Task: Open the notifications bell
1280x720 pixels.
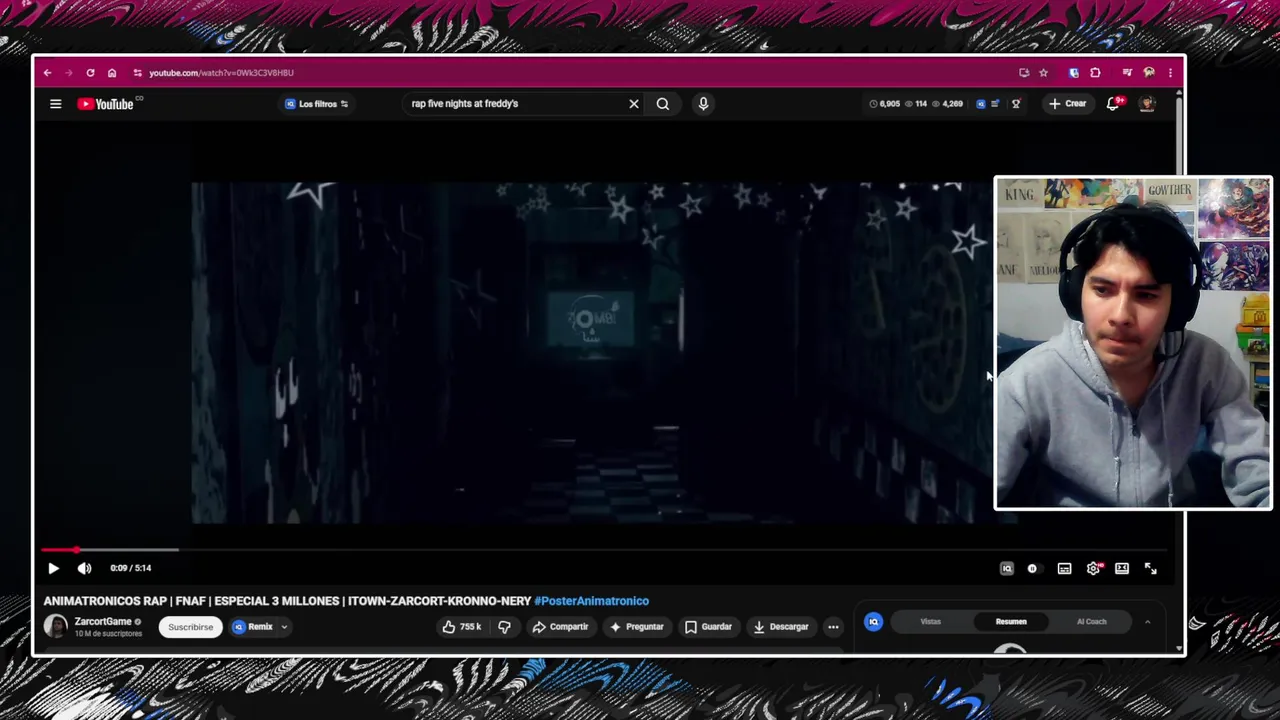Action: [1113, 104]
